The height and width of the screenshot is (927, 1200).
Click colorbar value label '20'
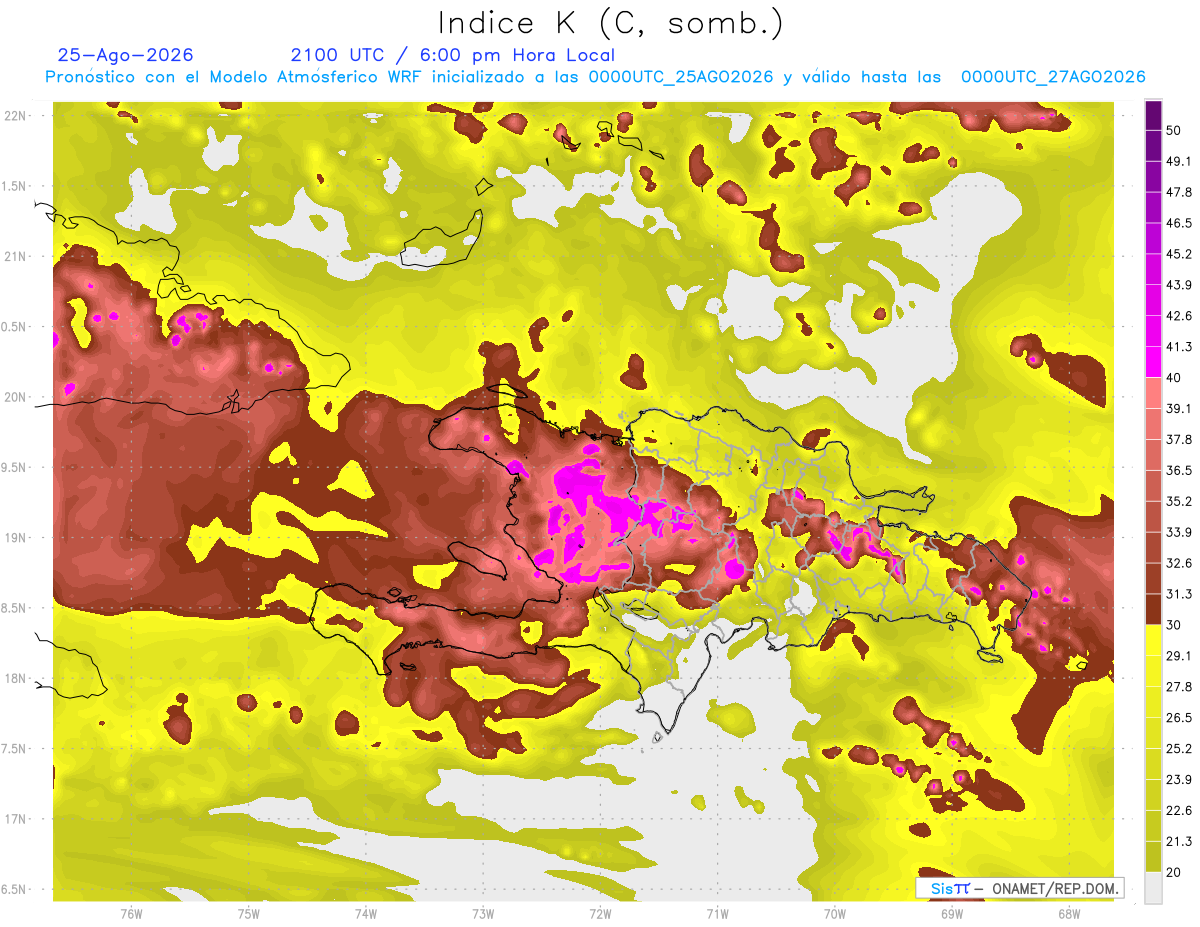coord(1174,872)
